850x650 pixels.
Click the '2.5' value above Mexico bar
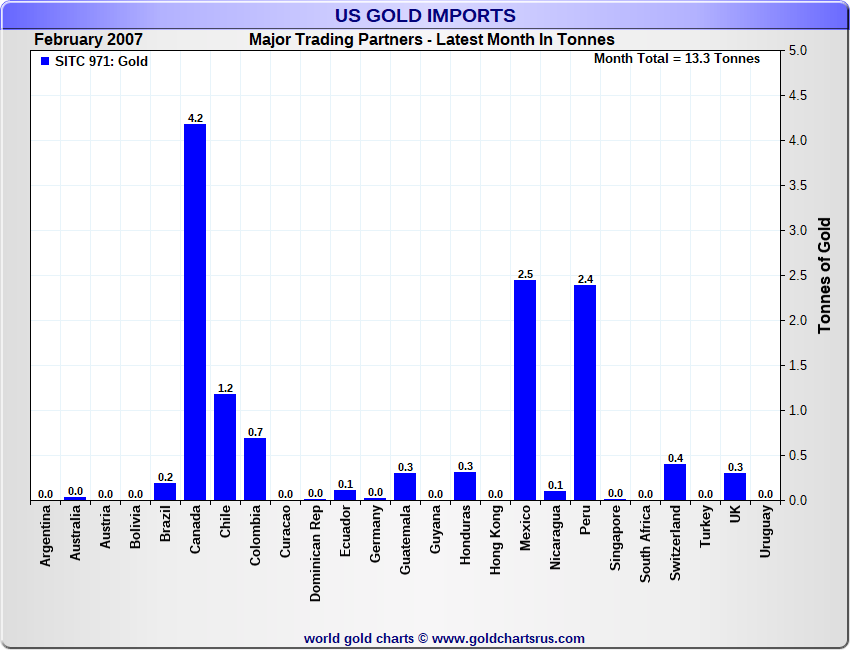[525, 274]
